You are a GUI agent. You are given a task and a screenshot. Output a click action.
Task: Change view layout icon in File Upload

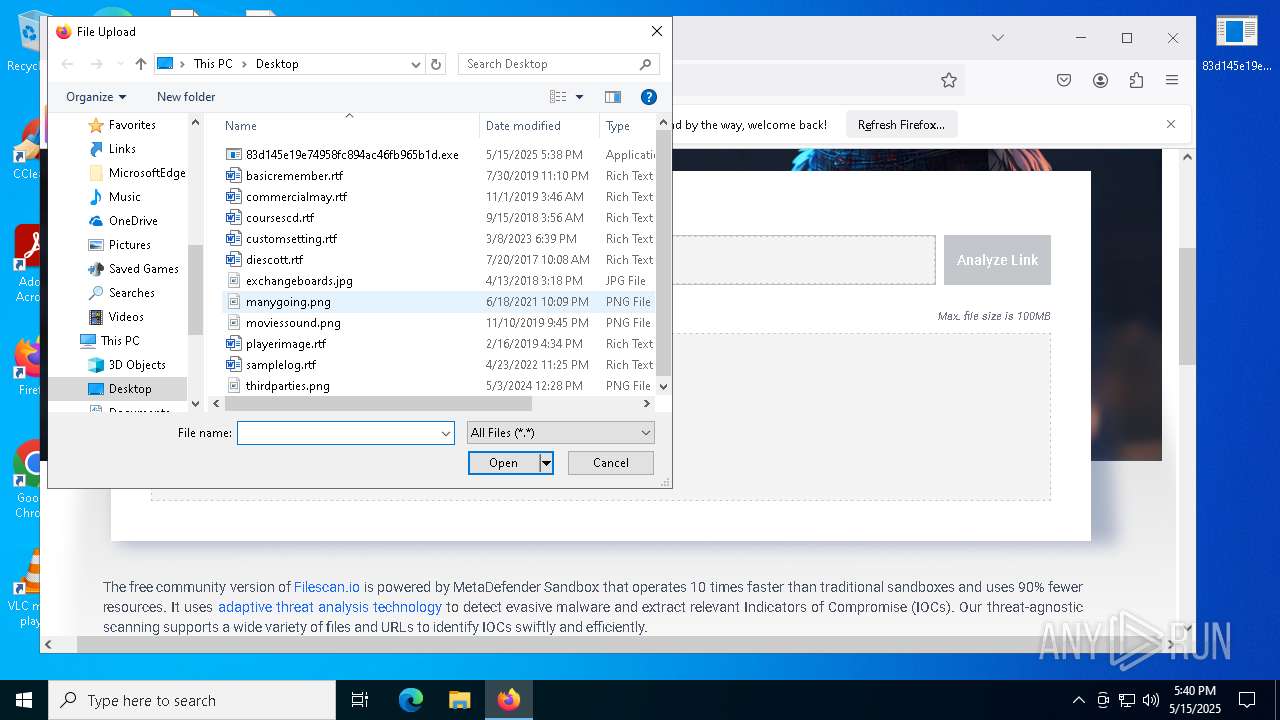[559, 97]
